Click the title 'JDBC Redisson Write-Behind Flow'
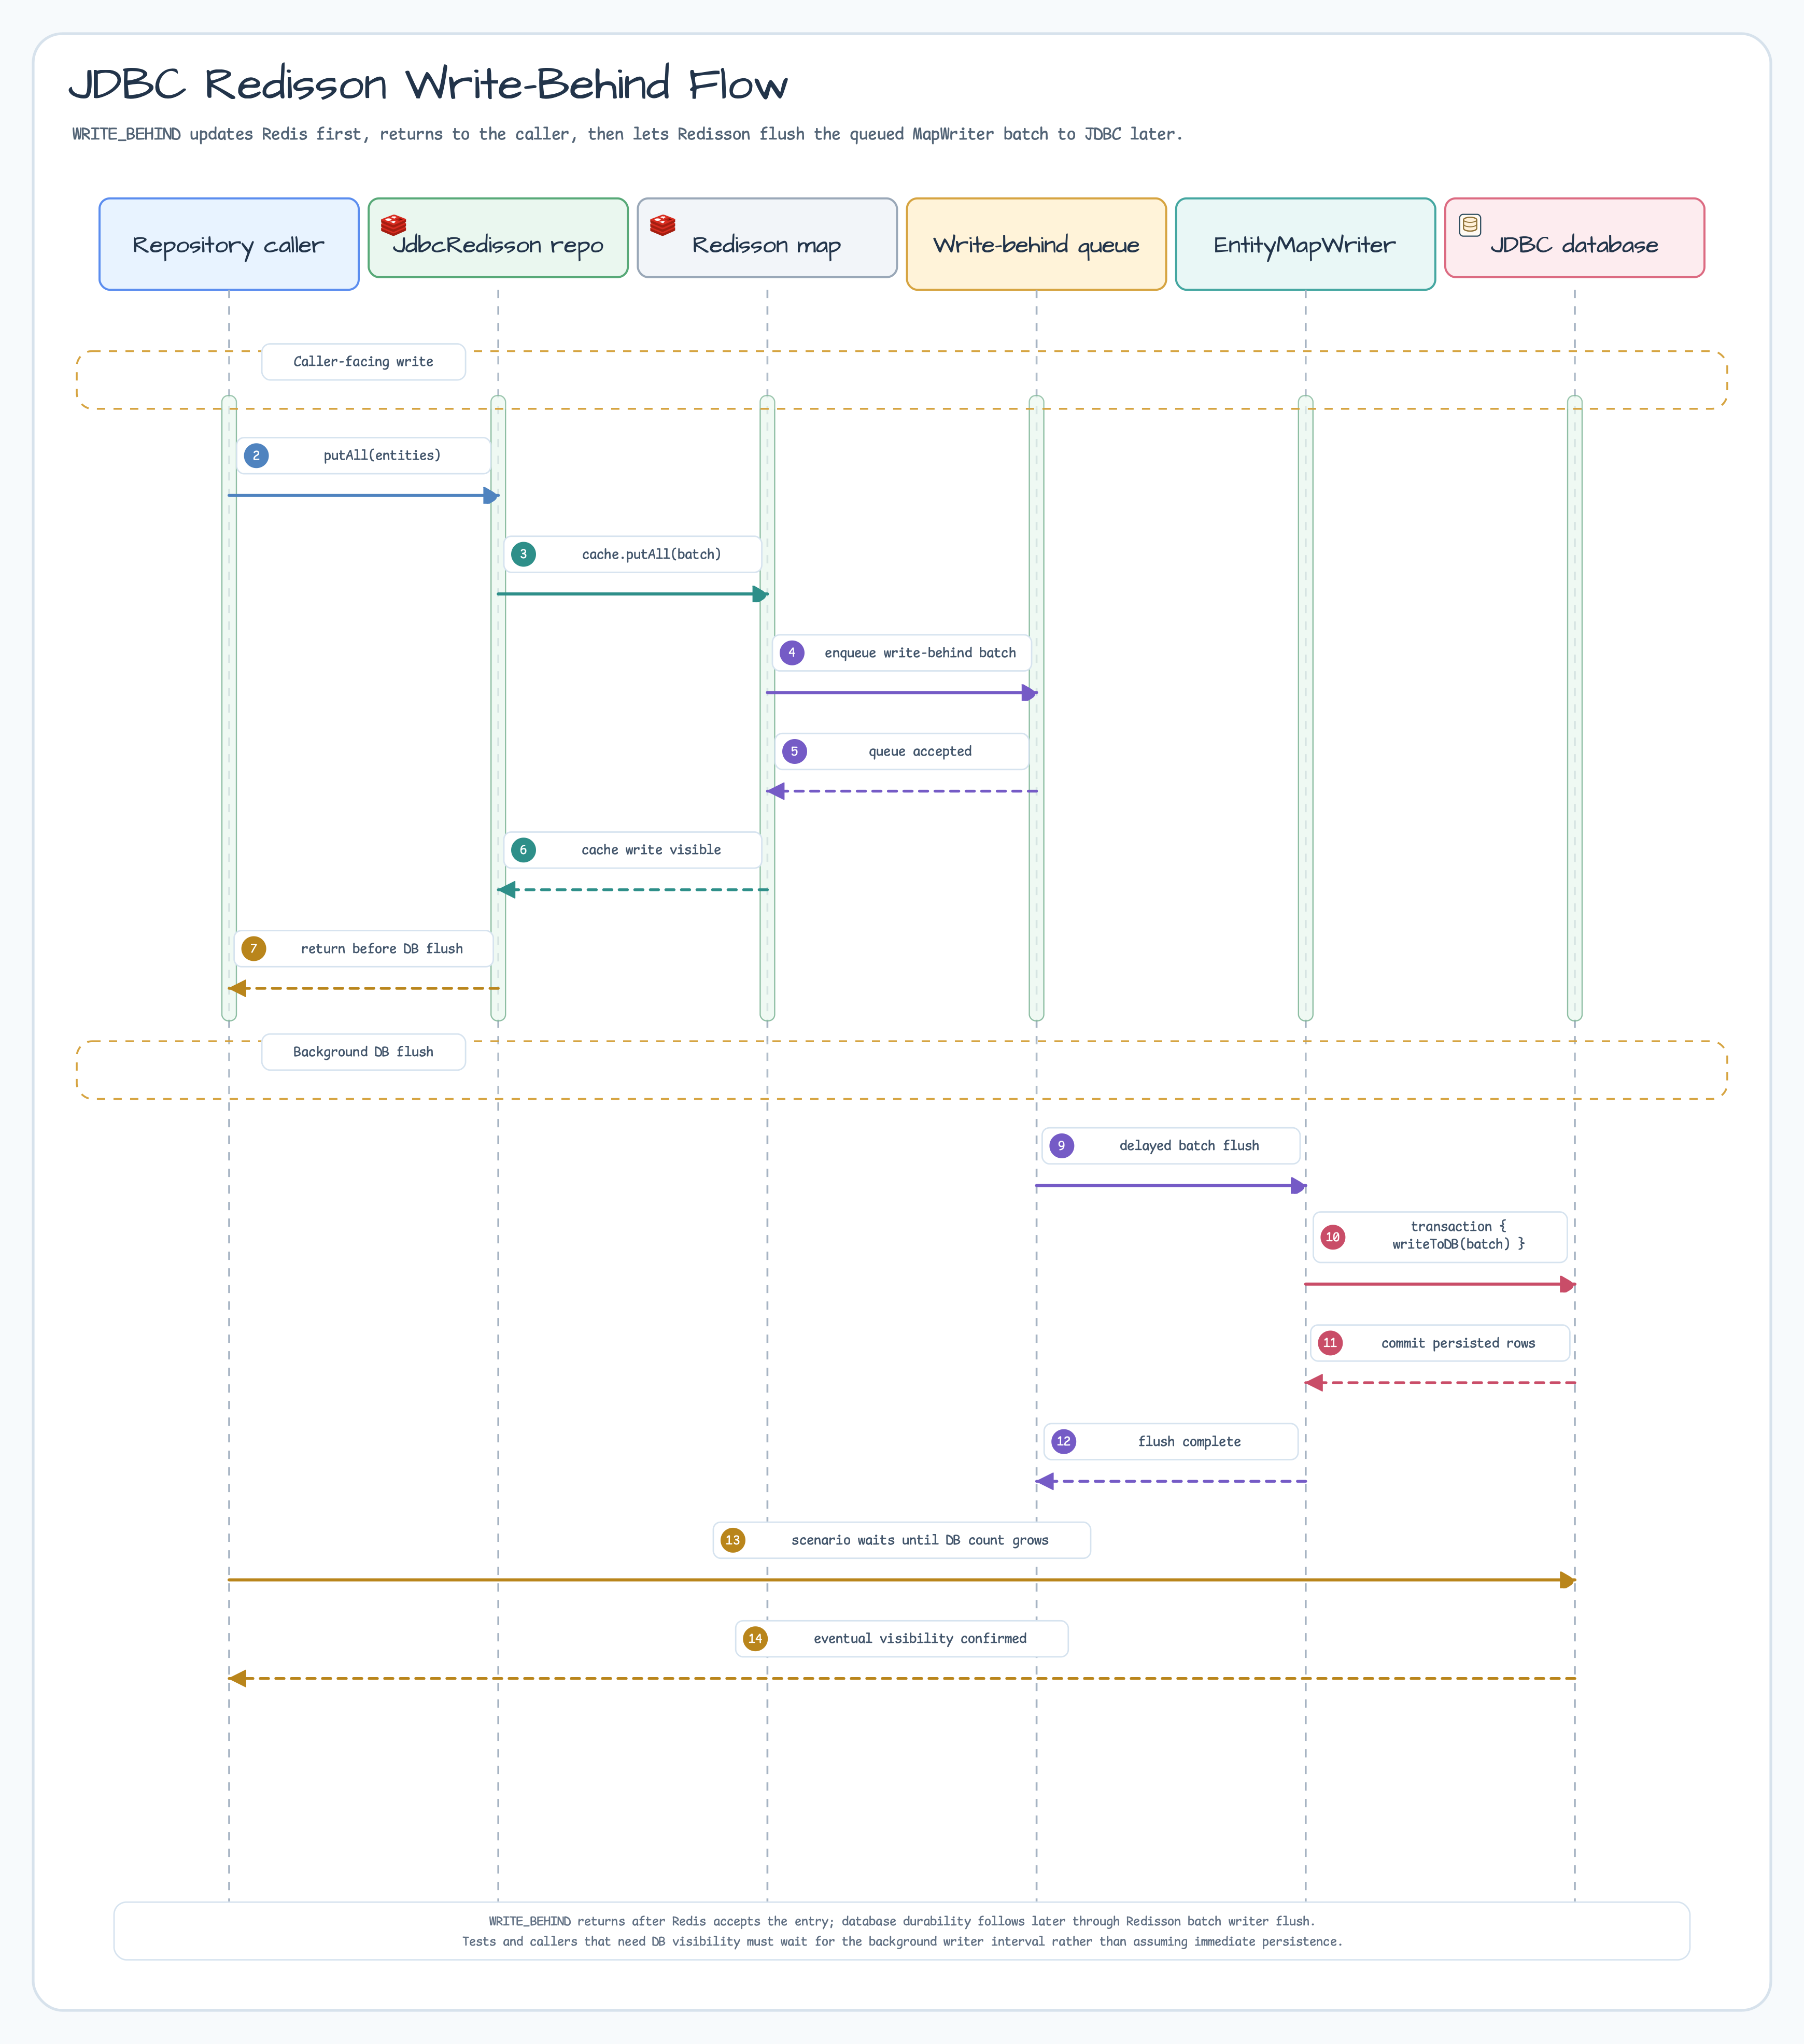1804x2044 pixels. (x=428, y=84)
